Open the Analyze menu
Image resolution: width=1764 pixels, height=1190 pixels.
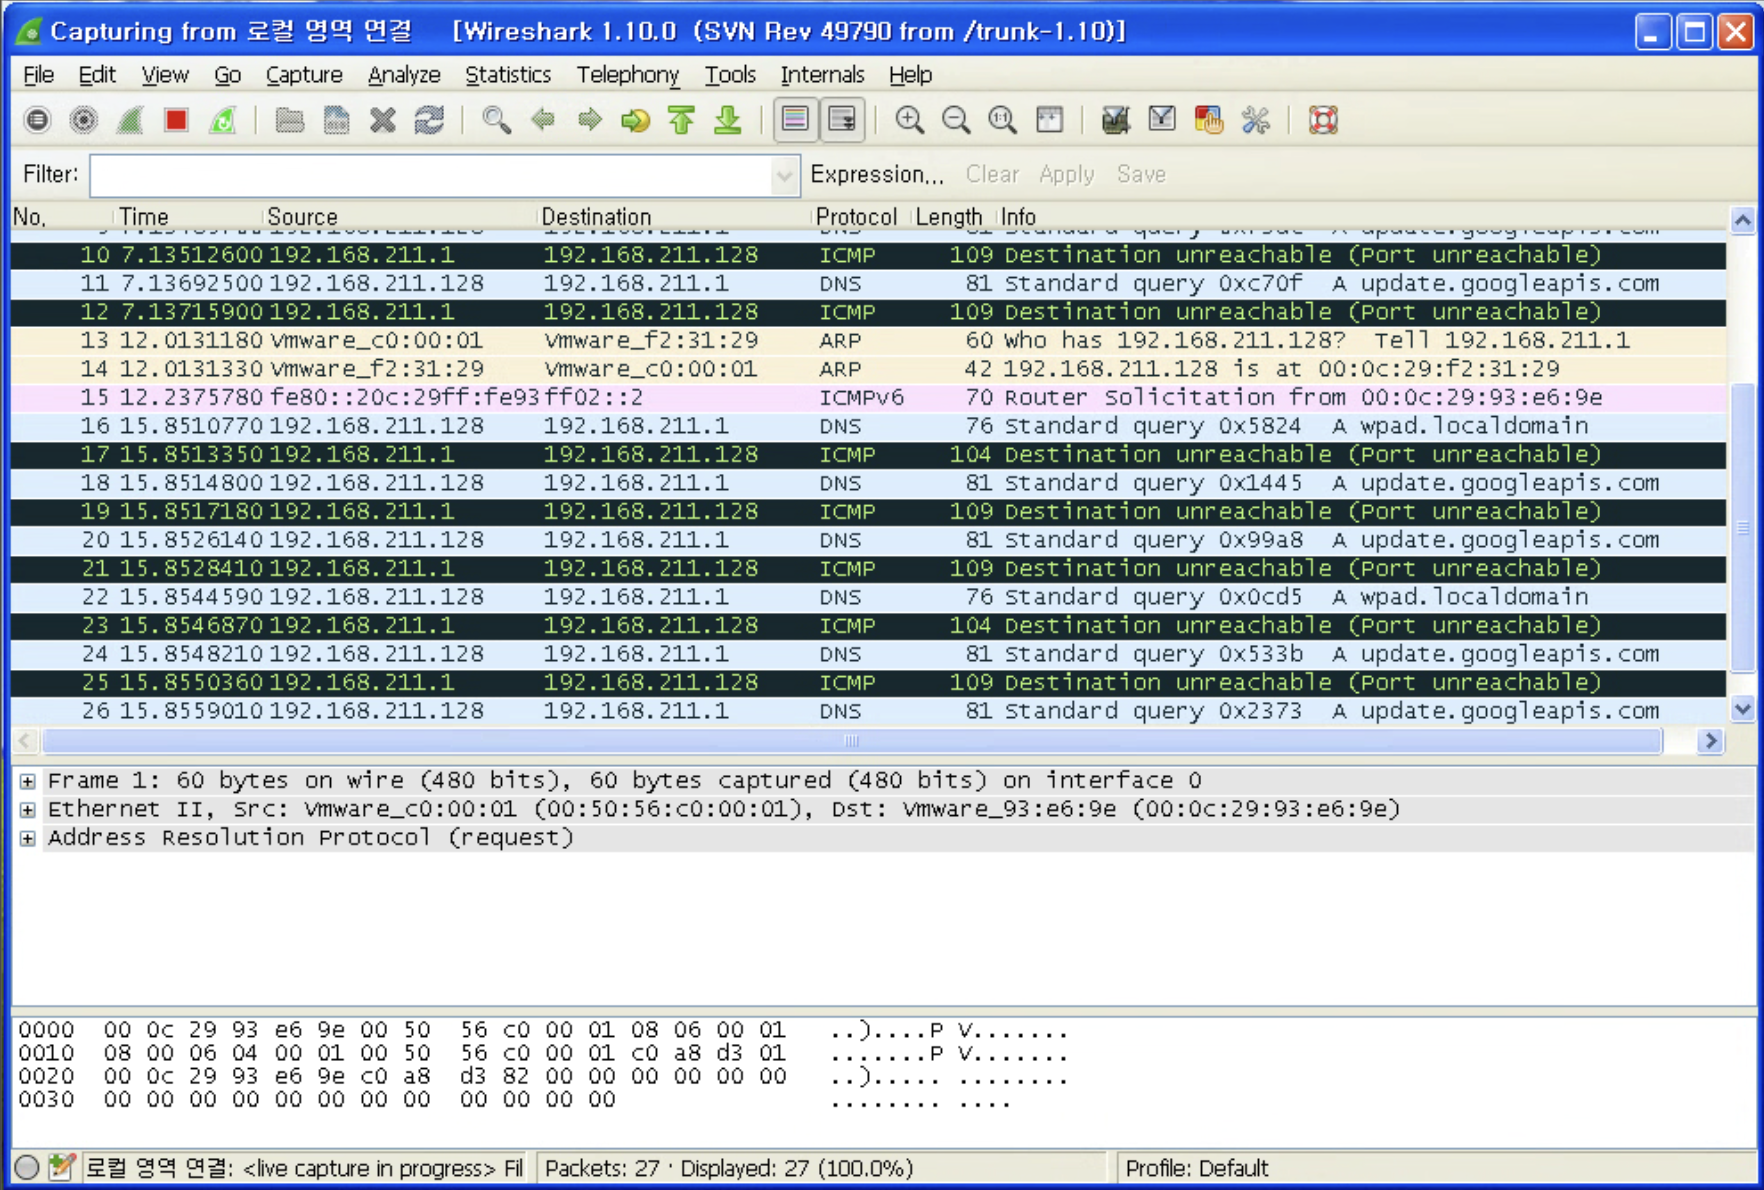click(x=404, y=75)
